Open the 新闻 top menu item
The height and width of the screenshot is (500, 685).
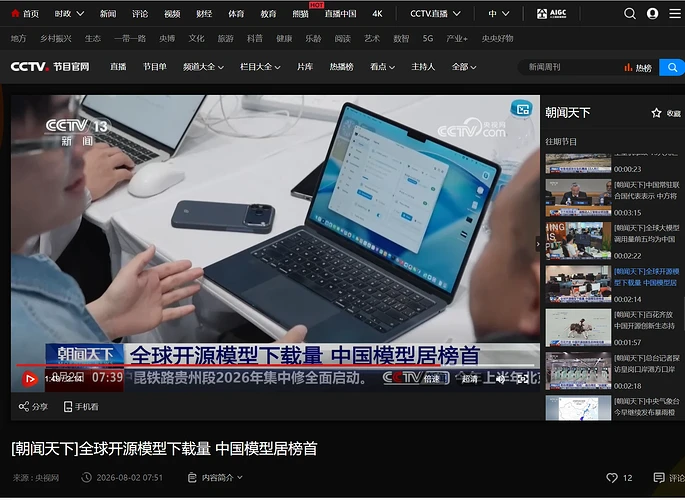[108, 14]
